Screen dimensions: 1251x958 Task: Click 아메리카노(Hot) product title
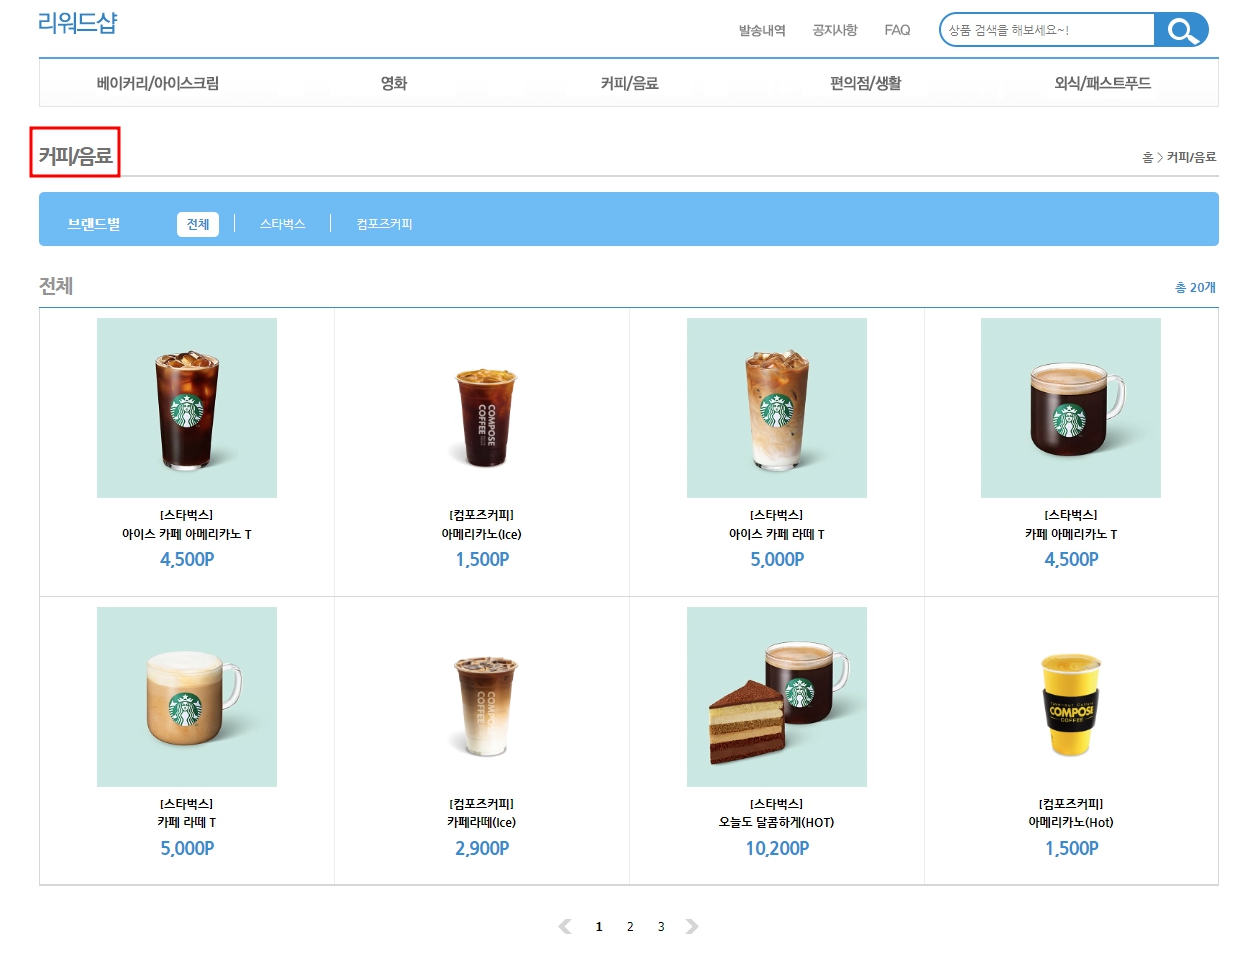pyautogui.click(x=1071, y=822)
